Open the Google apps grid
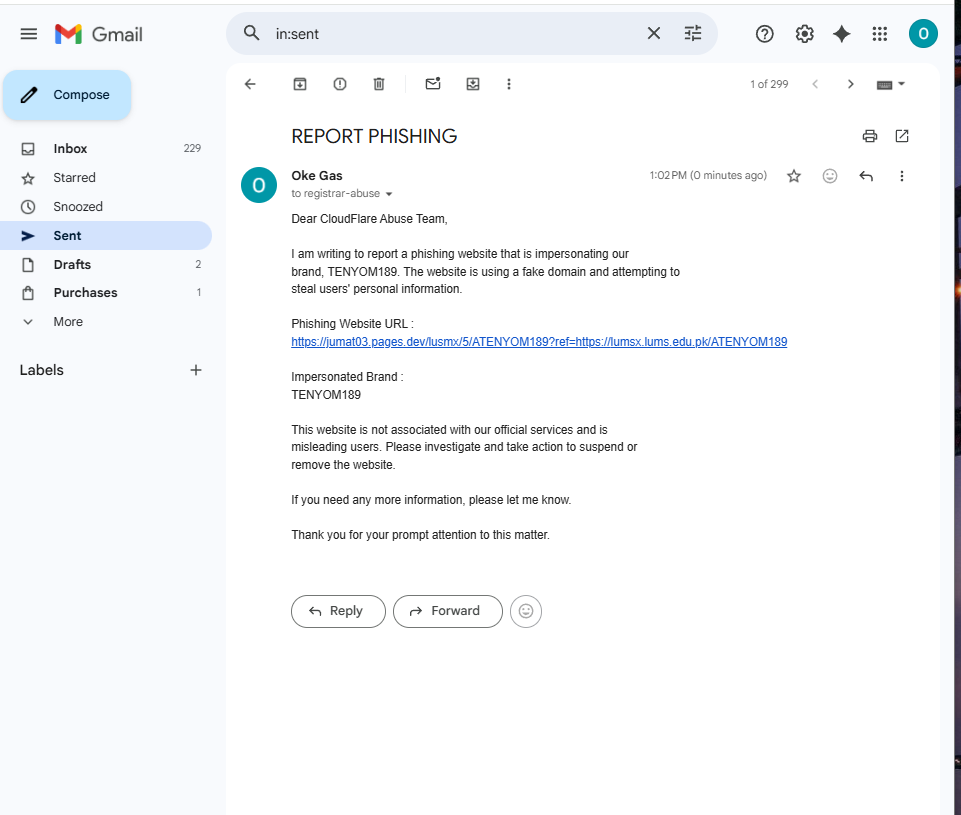 tap(879, 34)
